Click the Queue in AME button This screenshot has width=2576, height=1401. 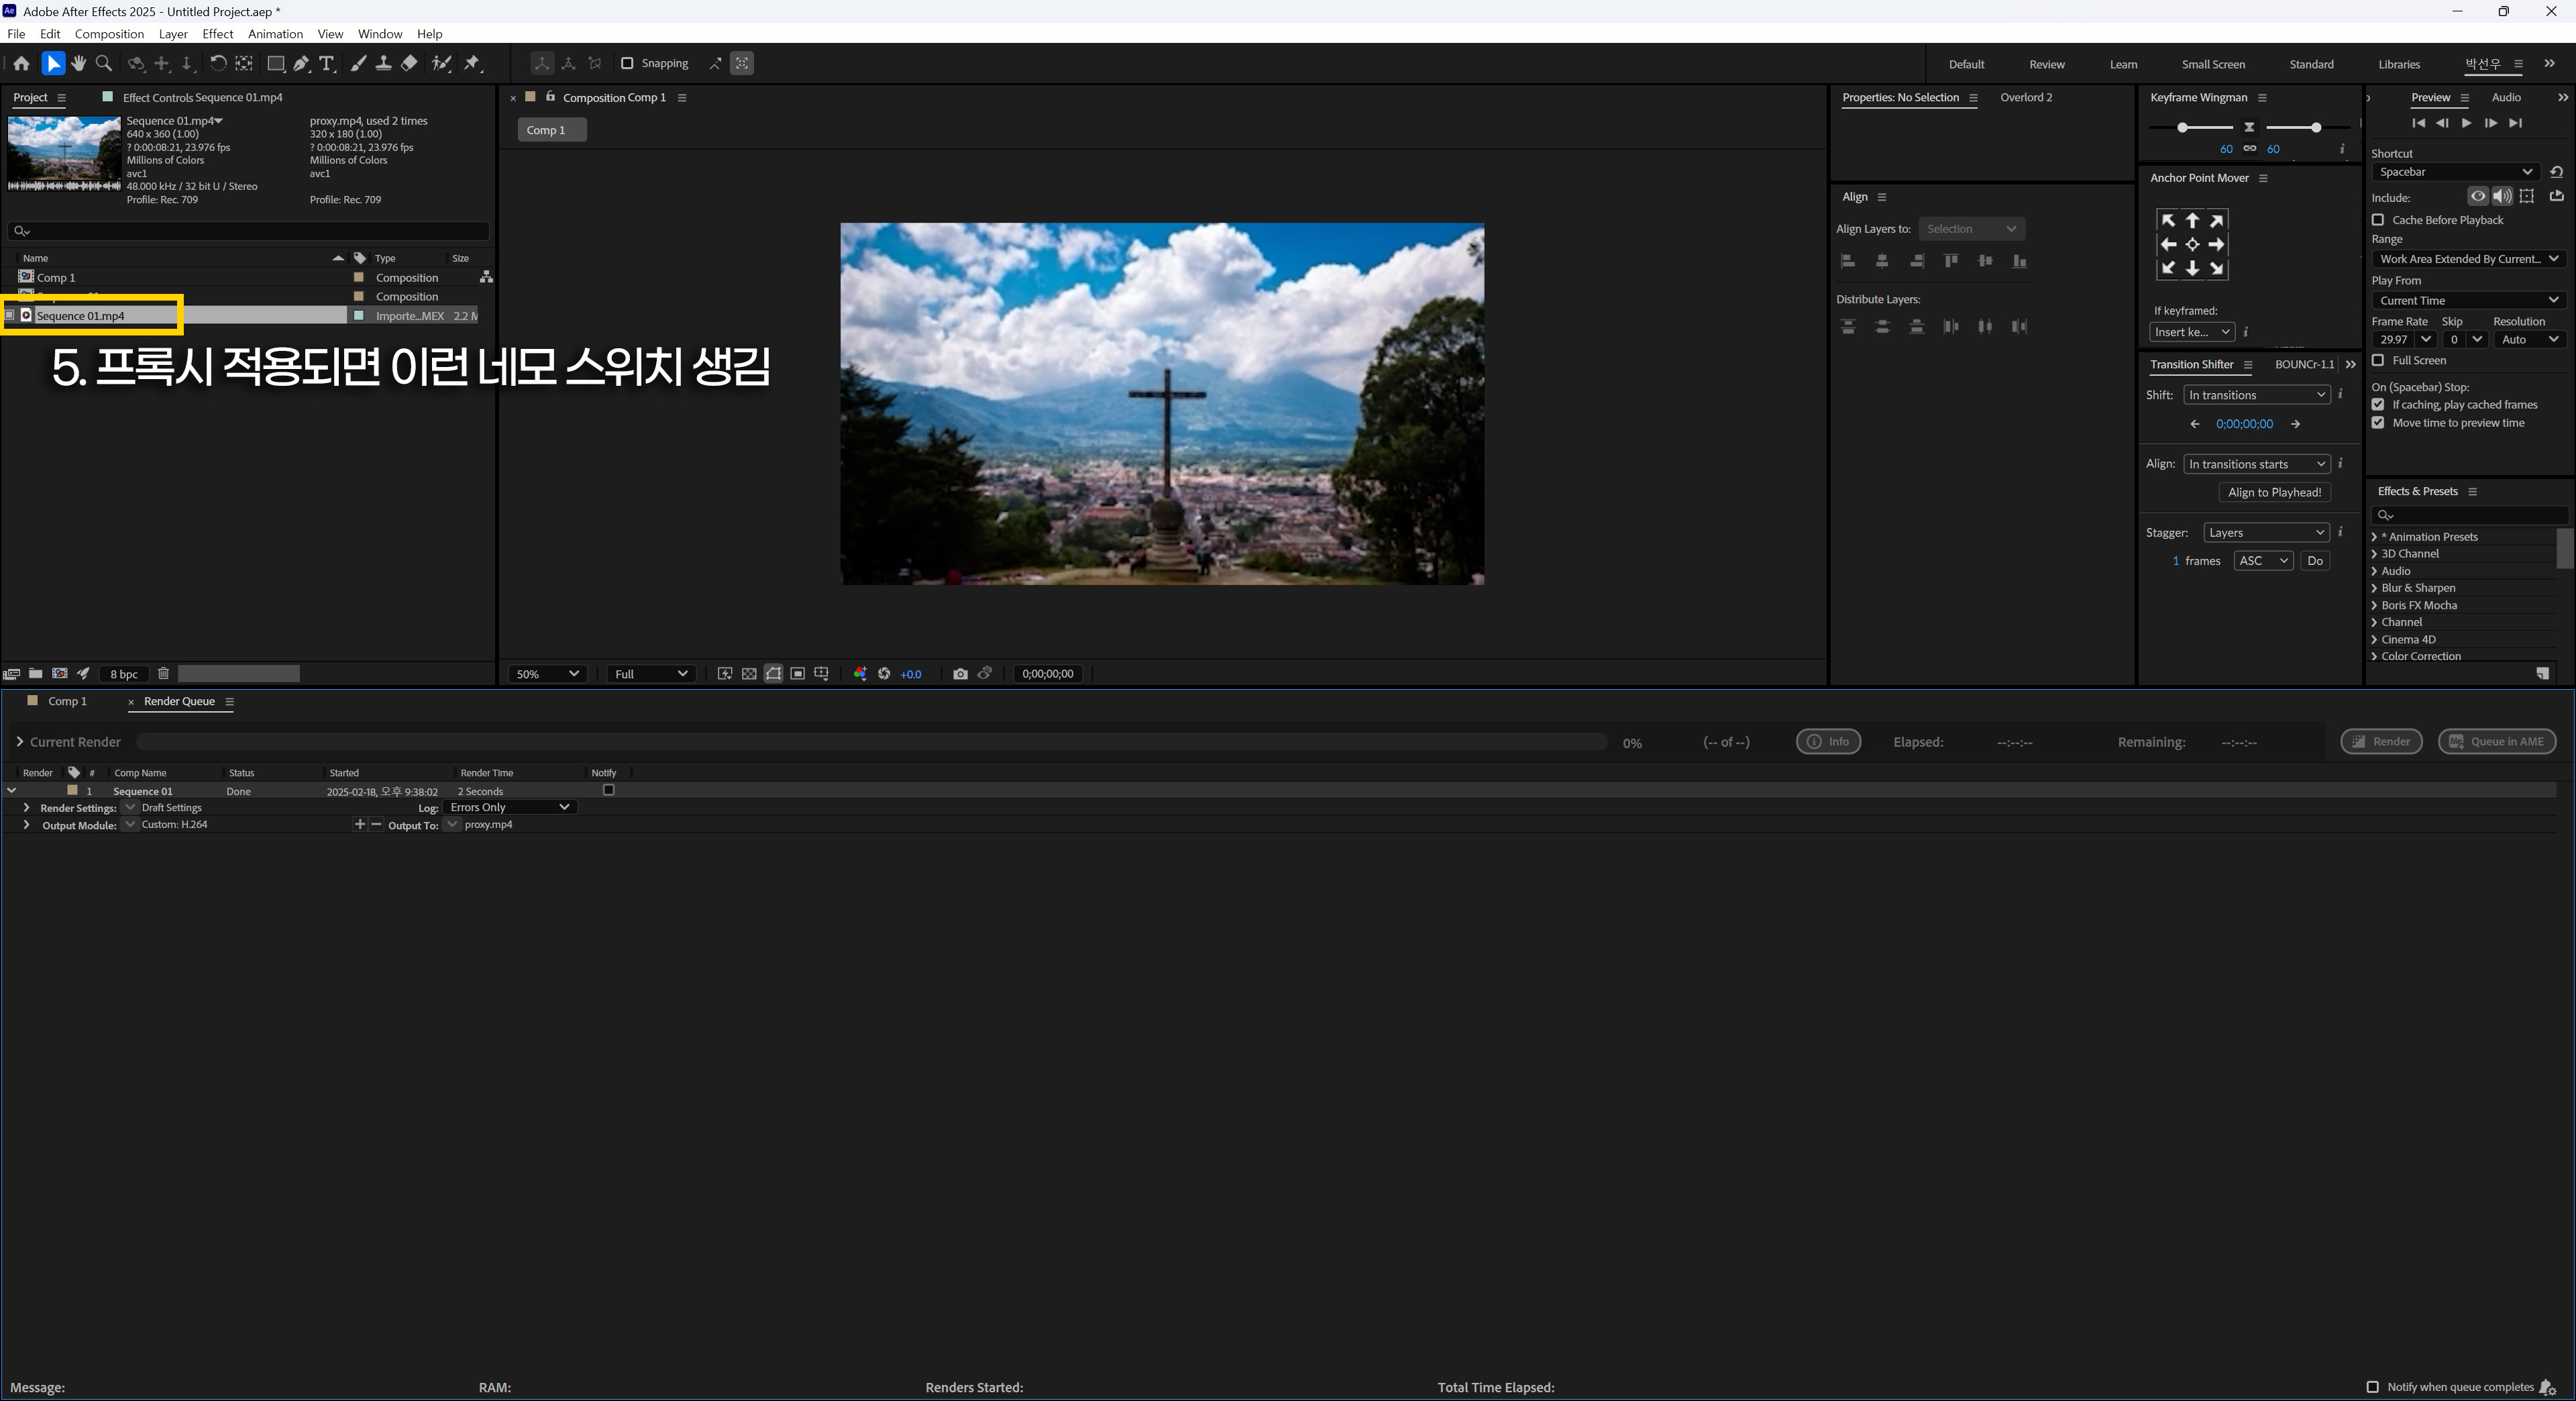(2497, 742)
